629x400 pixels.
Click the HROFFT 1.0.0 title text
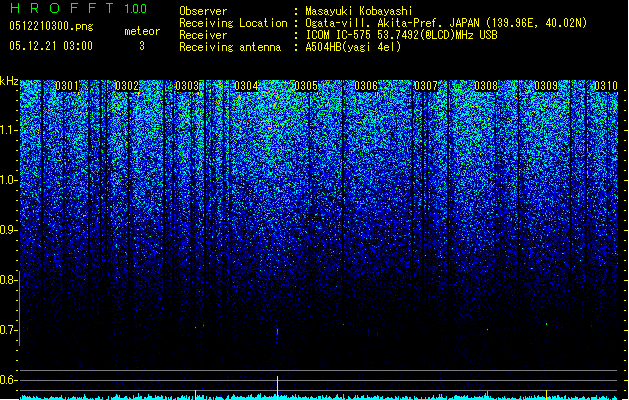pos(78,8)
